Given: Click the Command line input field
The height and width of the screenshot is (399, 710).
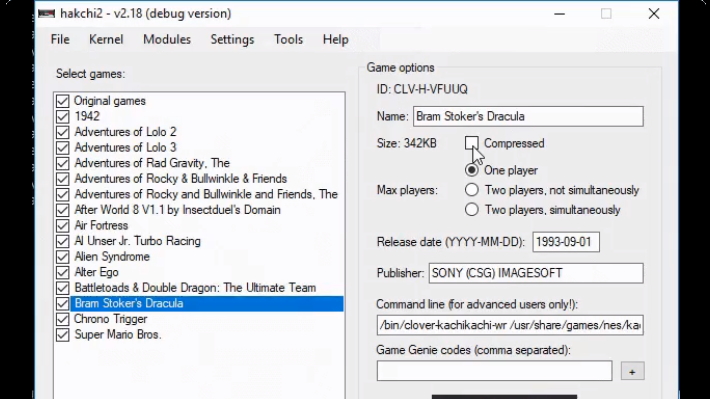Looking at the screenshot, I should [x=510, y=325].
